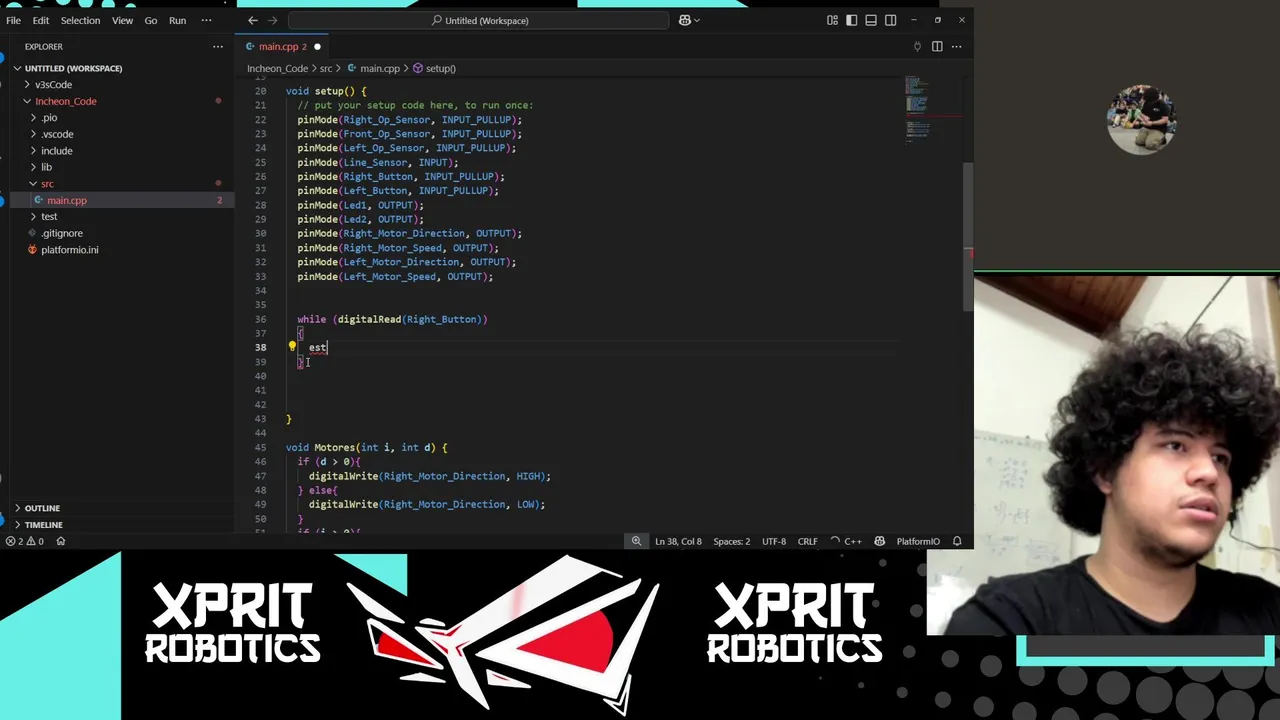The width and height of the screenshot is (1280, 720).
Task: Open the Run menu
Action: 177,20
